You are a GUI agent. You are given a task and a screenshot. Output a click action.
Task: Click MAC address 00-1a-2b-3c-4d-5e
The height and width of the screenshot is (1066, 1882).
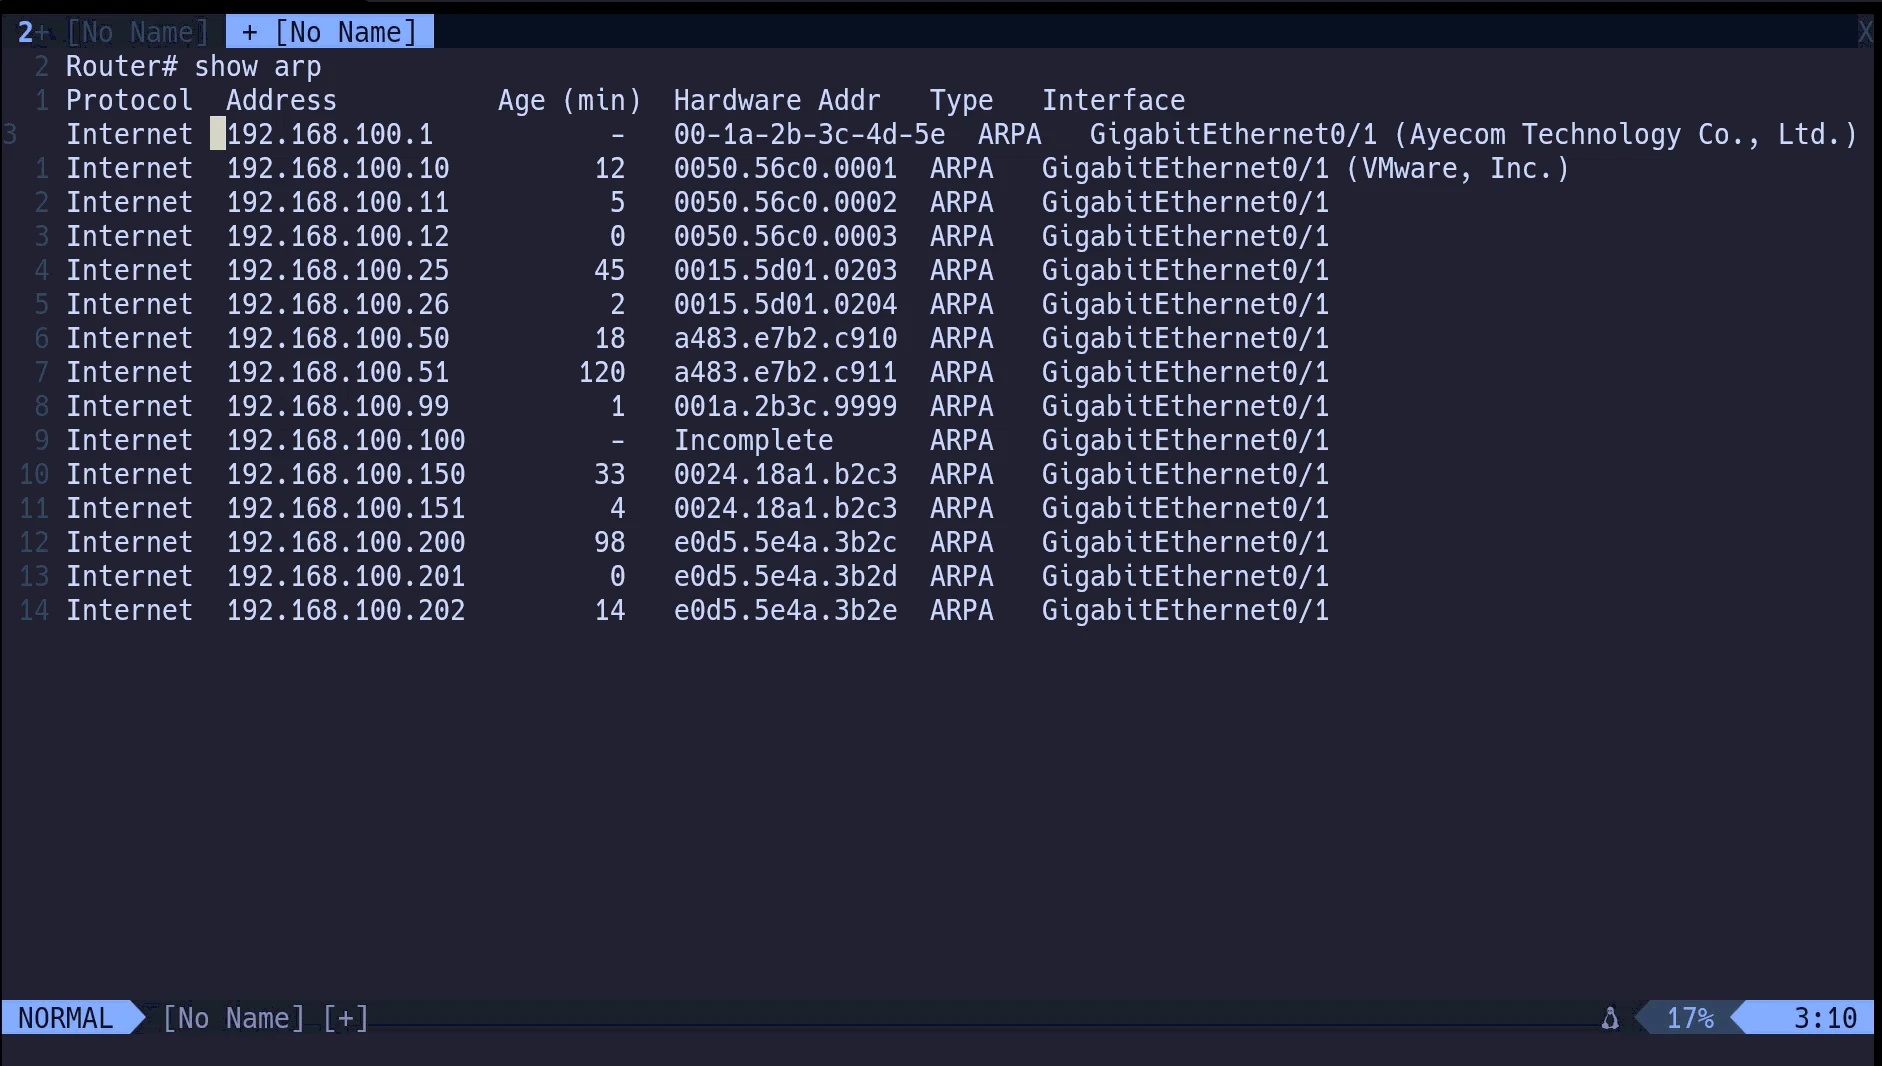[810, 135]
